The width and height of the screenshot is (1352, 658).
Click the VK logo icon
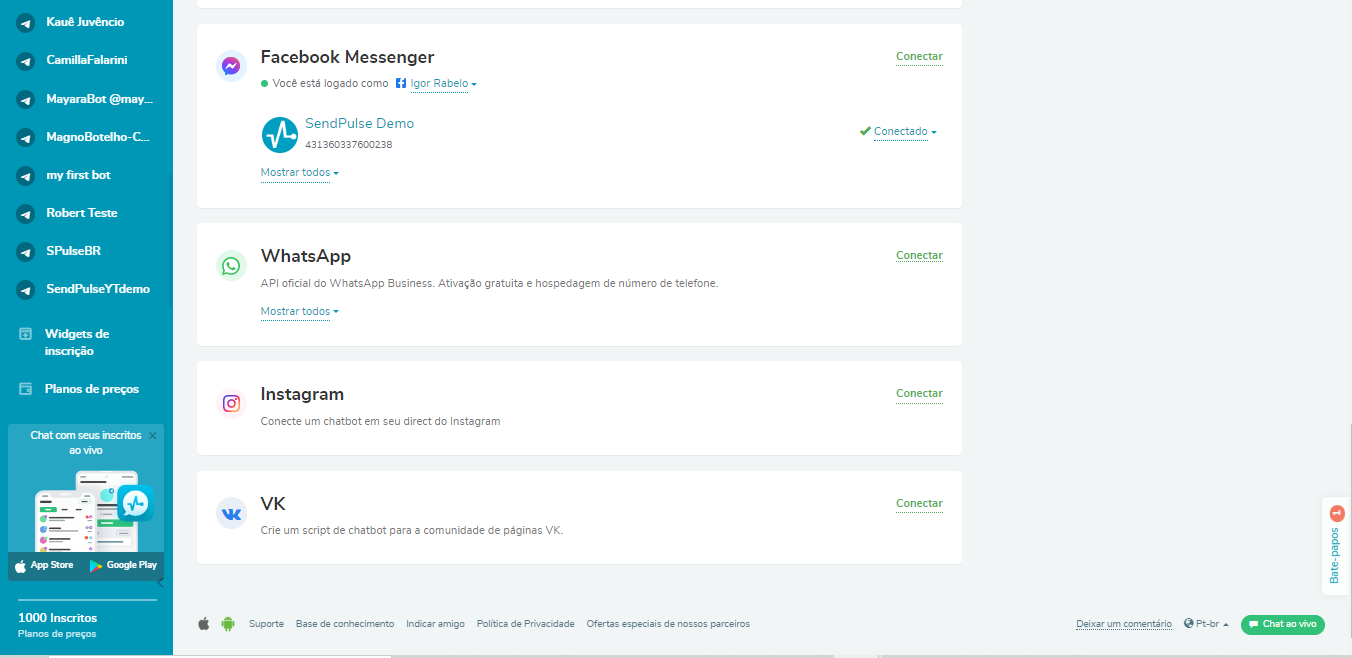[231, 513]
